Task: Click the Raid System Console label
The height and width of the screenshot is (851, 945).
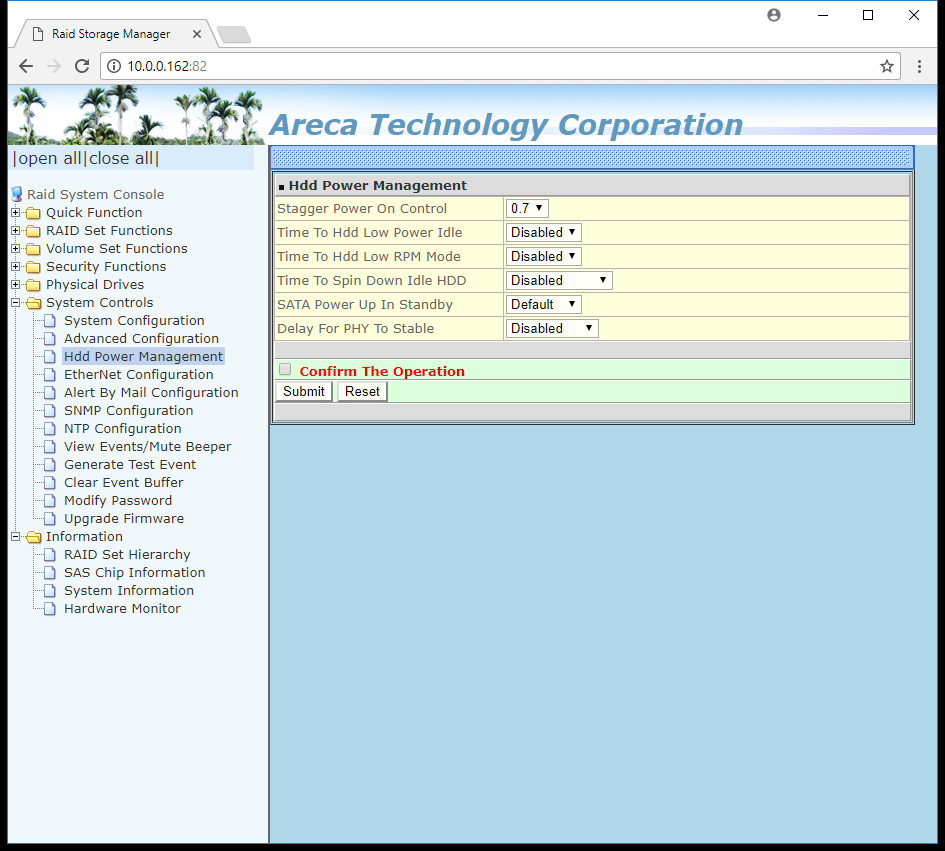Action: (95, 195)
